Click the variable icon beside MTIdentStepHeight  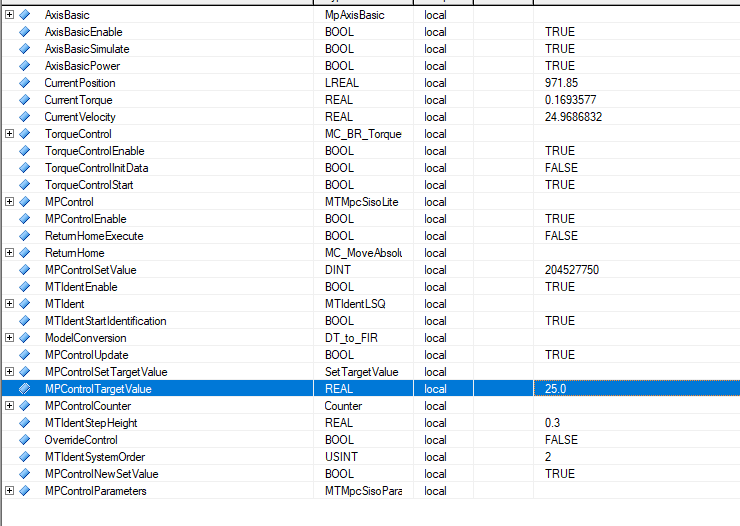[25, 422]
